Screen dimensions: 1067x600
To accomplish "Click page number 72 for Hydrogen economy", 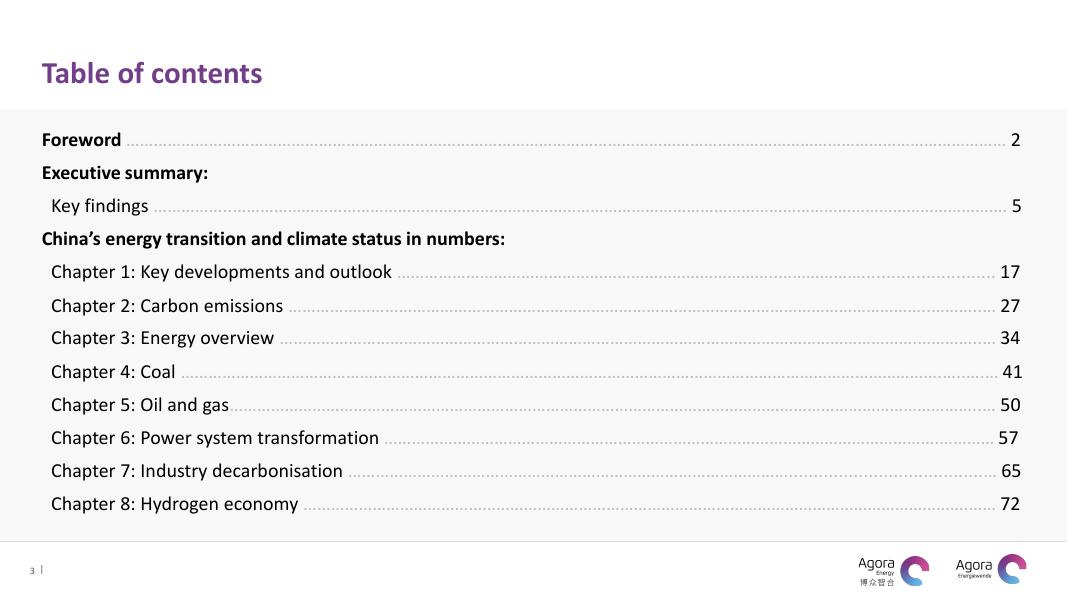I will [x=1010, y=504].
